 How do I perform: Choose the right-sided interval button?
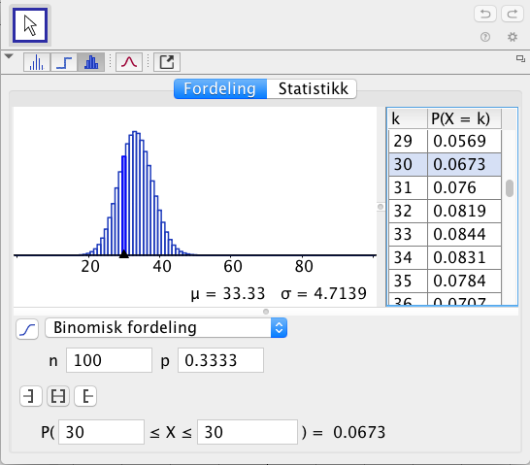tap(86, 396)
